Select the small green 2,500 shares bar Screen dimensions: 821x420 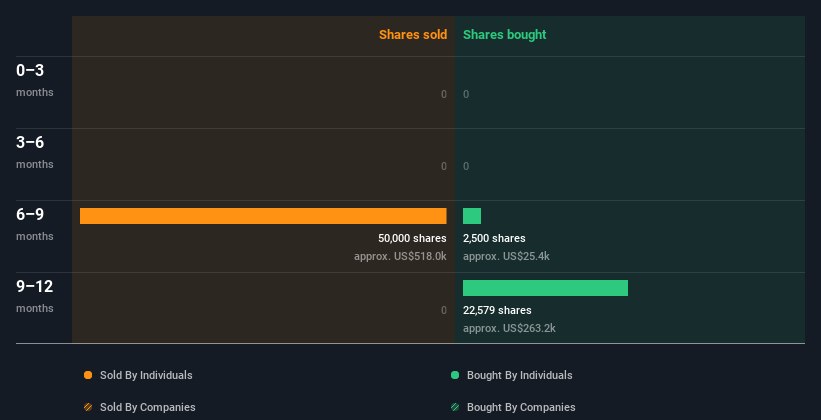coord(472,216)
